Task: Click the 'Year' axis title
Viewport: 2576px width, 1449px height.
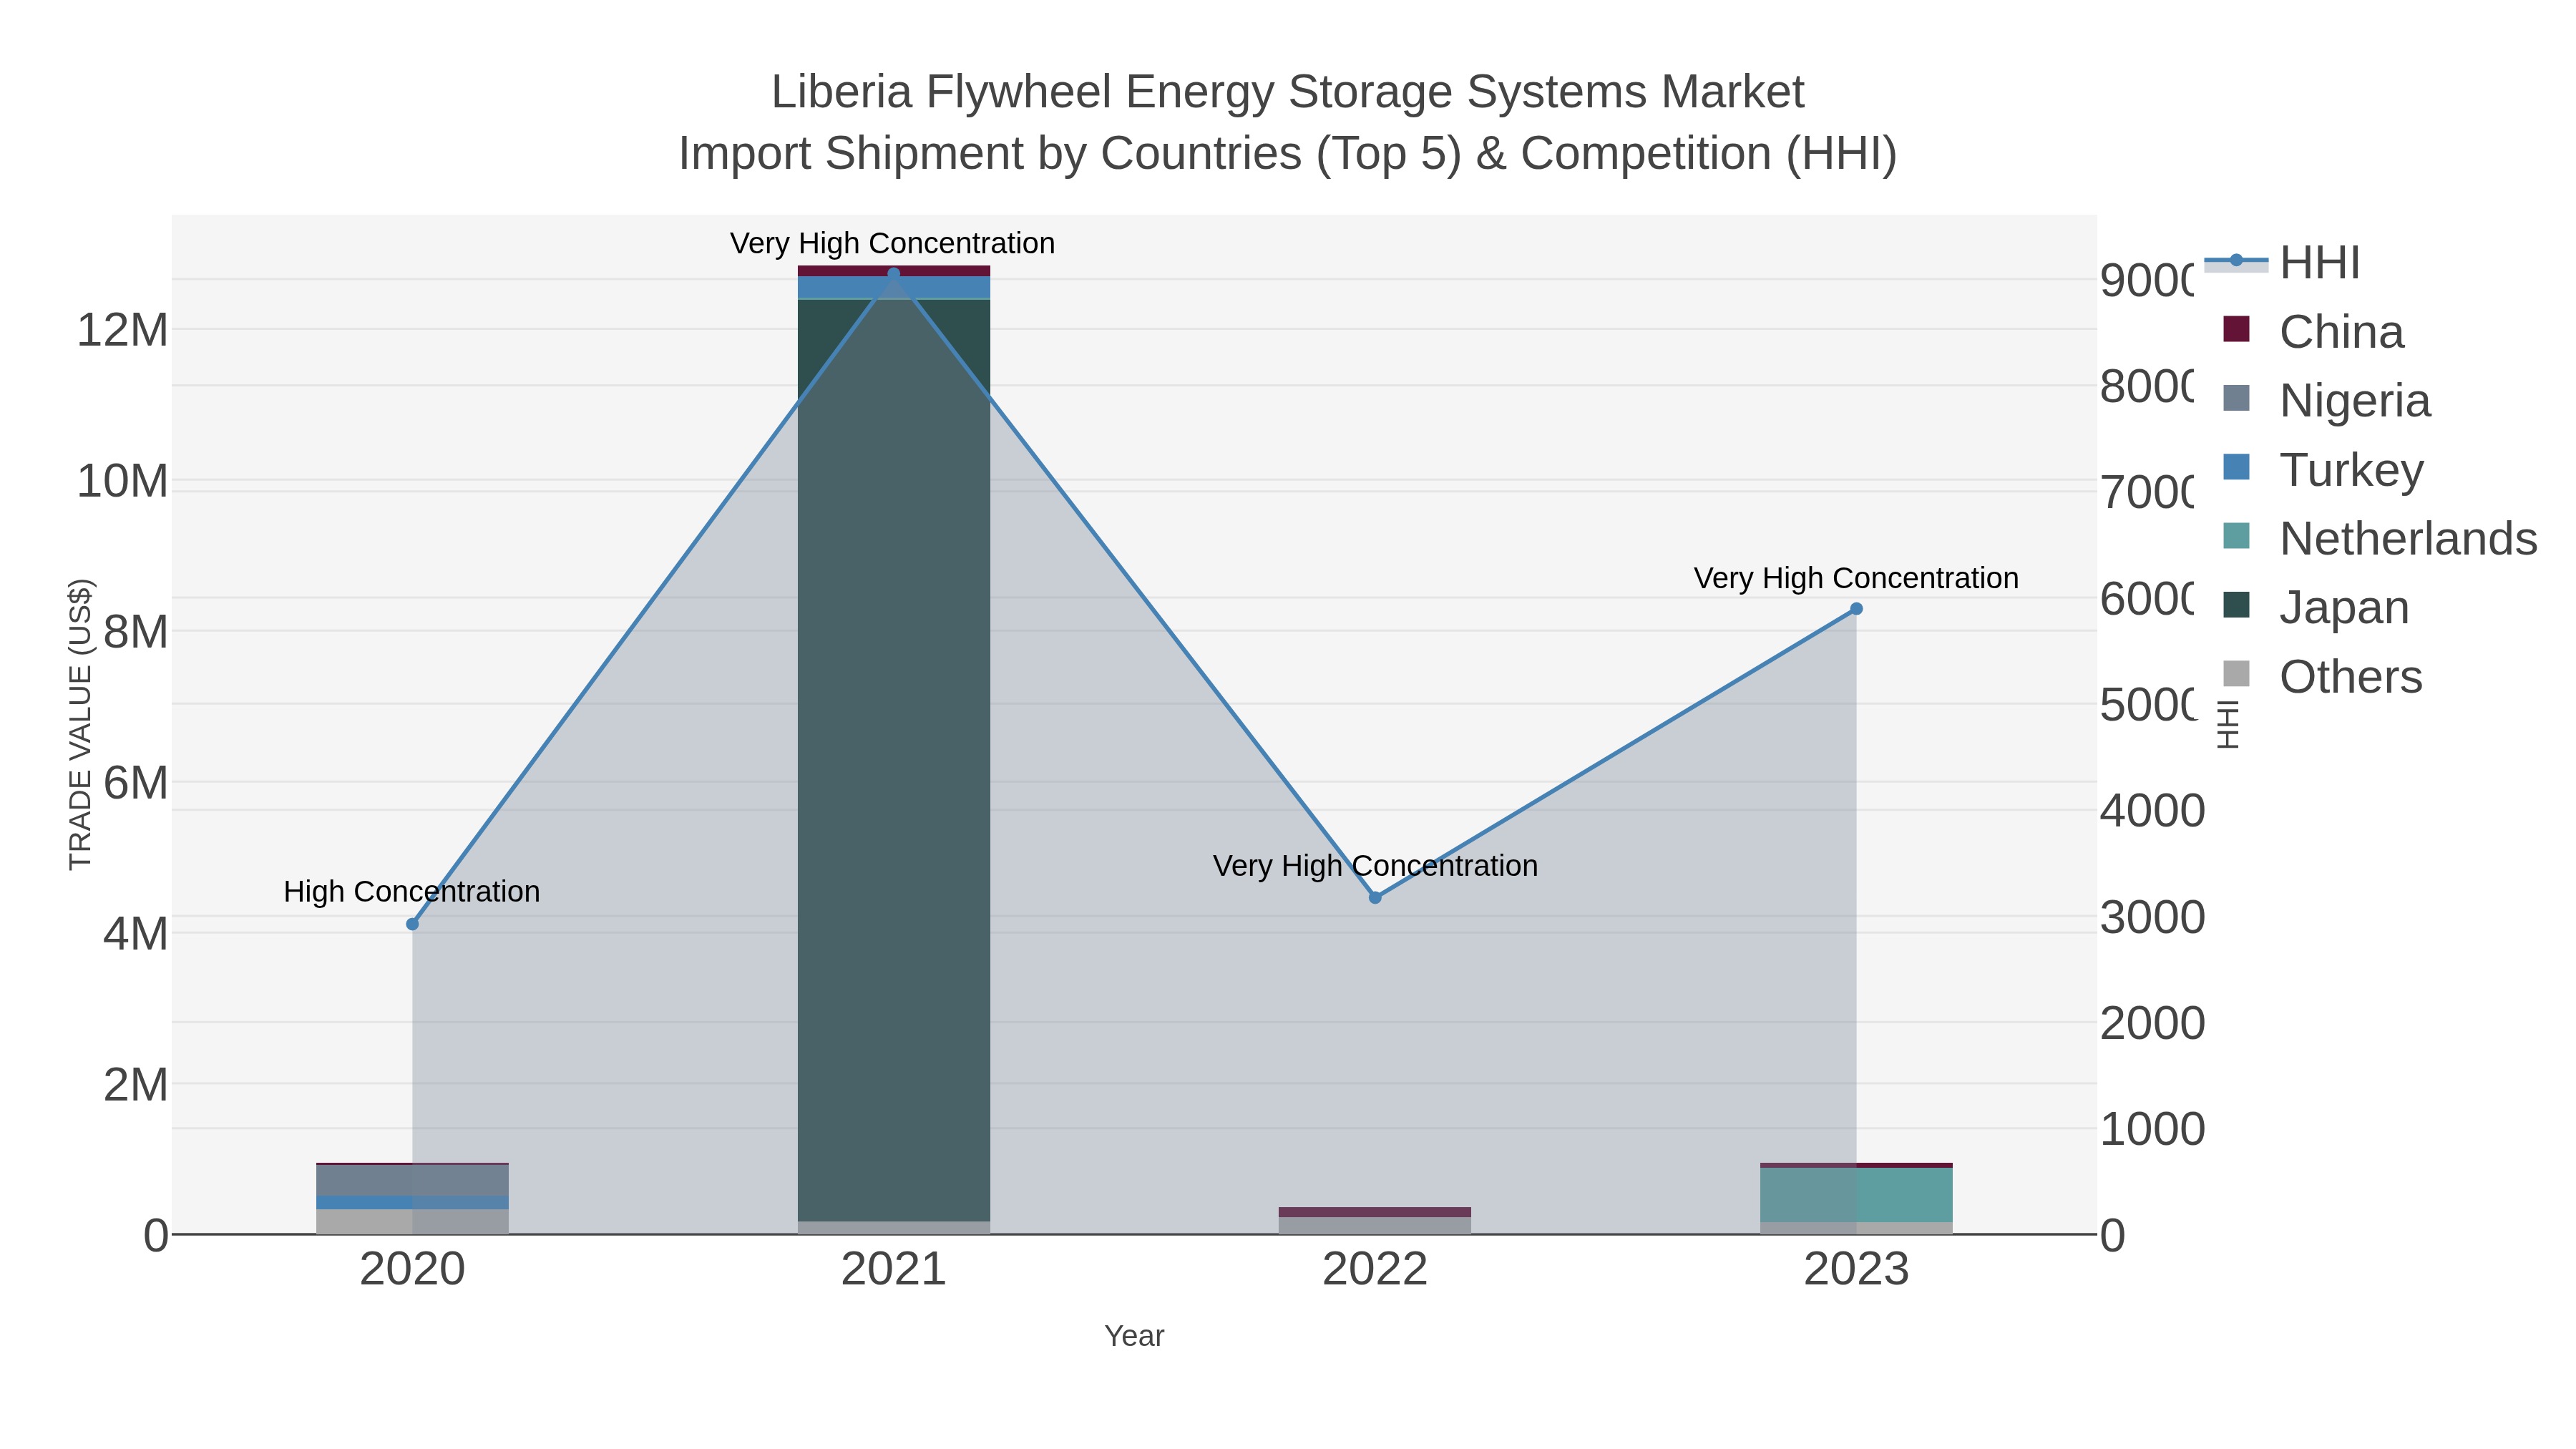Action: coord(1134,1336)
